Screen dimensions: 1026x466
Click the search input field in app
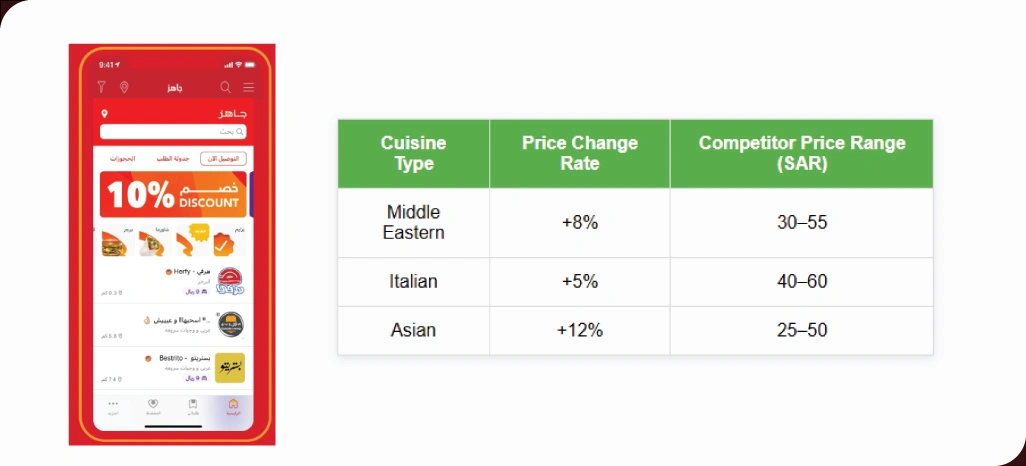coord(172,131)
